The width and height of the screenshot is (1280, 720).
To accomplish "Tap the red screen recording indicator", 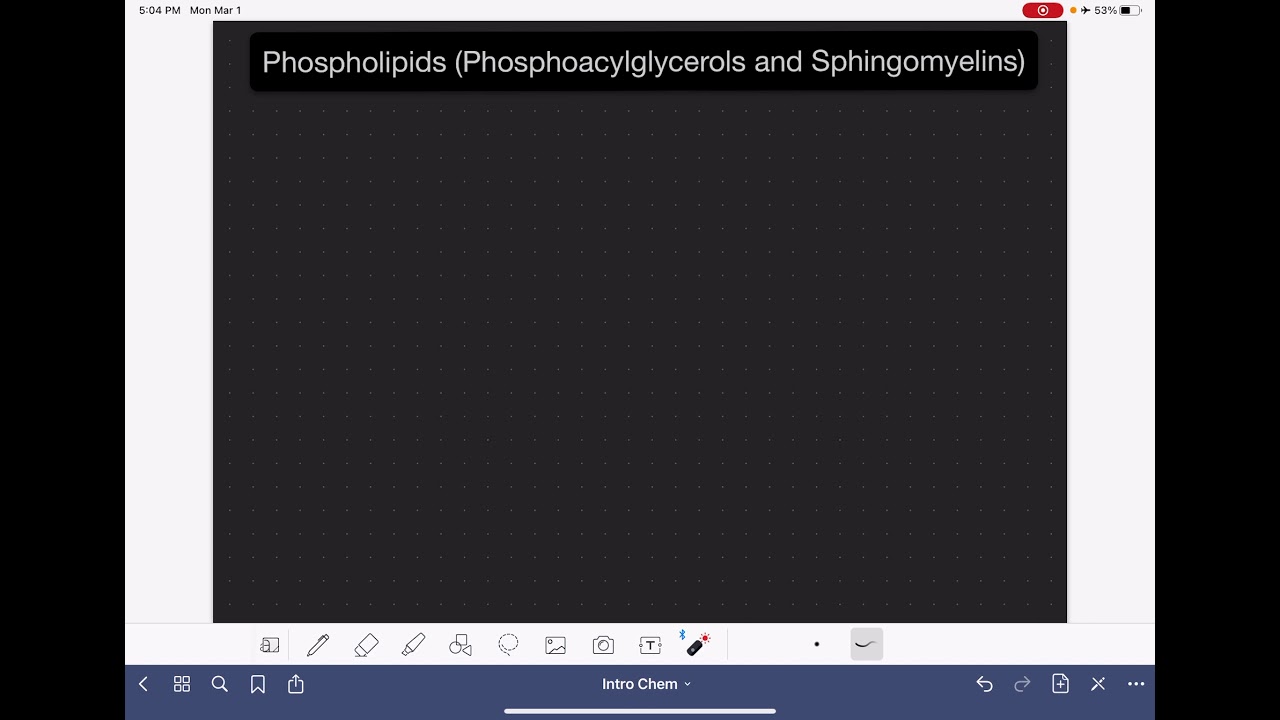I will click(1043, 10).
